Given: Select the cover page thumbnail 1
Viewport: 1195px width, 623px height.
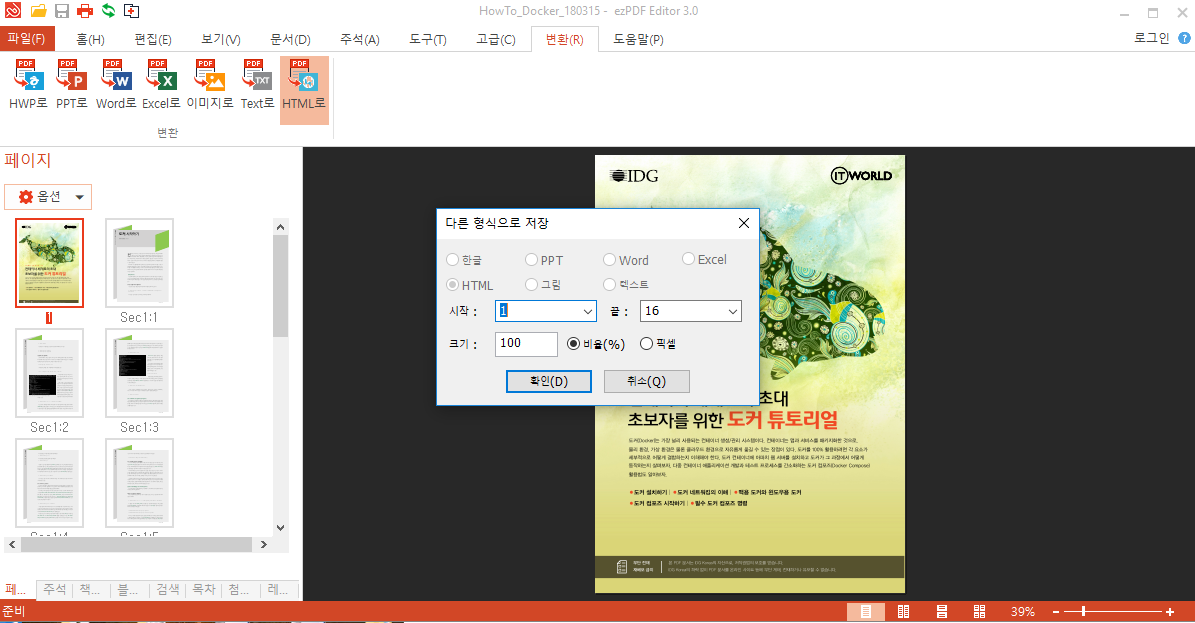Looking at the screenshot, I should [x=50, y=263].
